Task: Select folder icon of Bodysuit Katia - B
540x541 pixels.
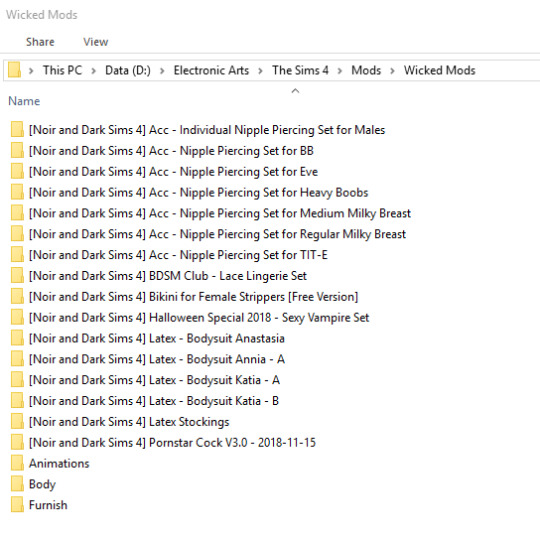Action: (x=17, y=401)
